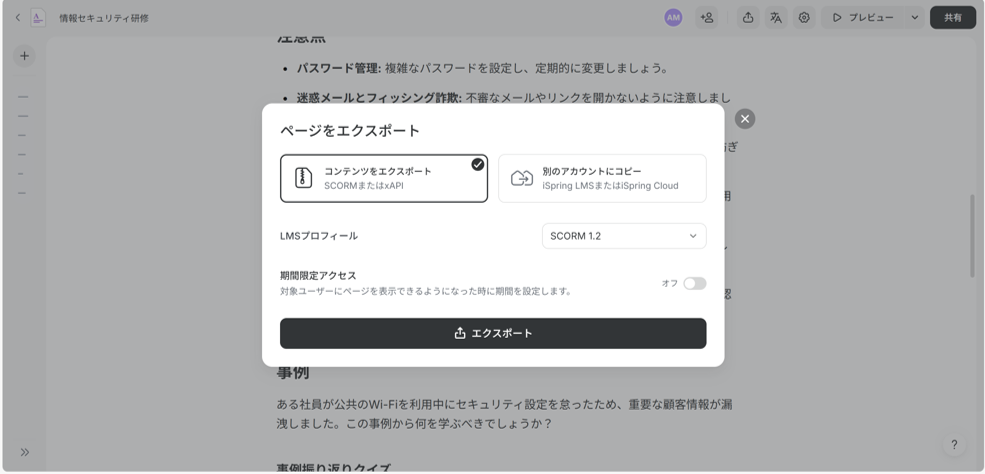Image resolution: width=985 pixels, height=474 pixels.
Task: Select the 別のアカウントにコピー option card
Action: click(x=602, y=178)
